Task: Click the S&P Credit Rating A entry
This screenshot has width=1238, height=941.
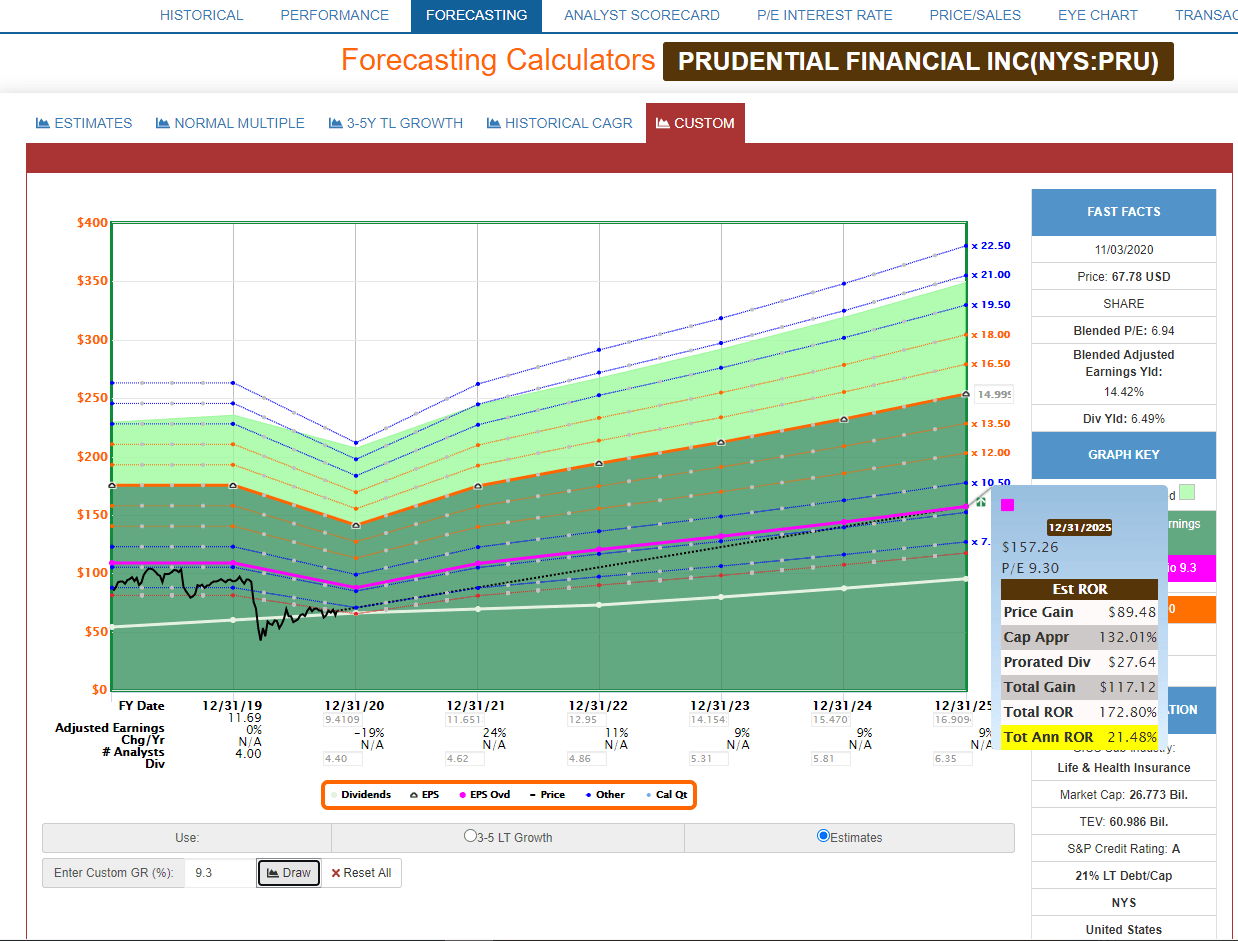Action: (x=1124, y=849)
